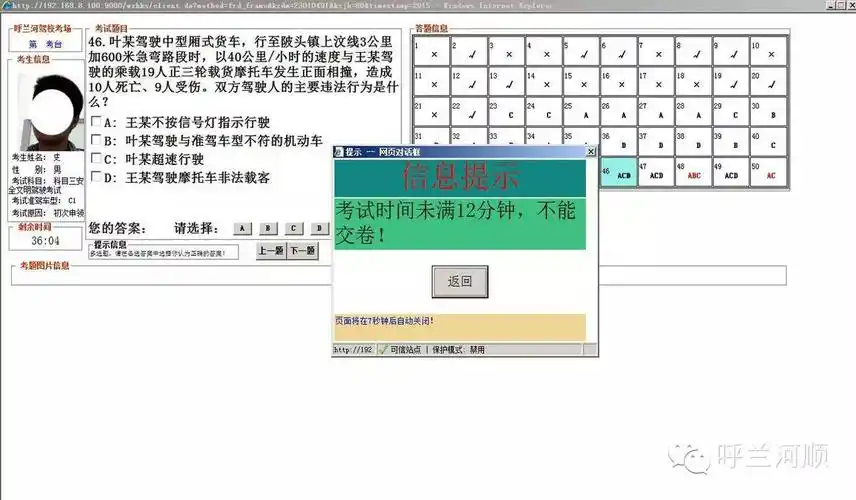Select answer button B
Image resolution: width=856 pixels, height=500 pixels.
pyautogui.click(x=268, y=228)
